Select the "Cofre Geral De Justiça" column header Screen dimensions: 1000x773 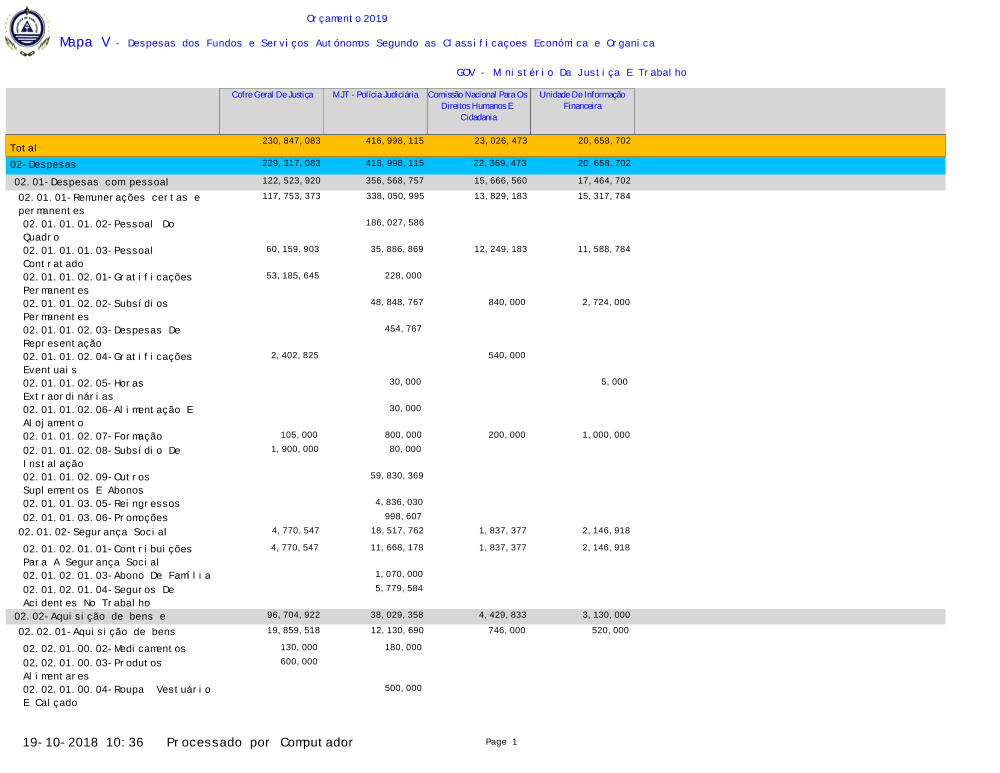(272, 95)
